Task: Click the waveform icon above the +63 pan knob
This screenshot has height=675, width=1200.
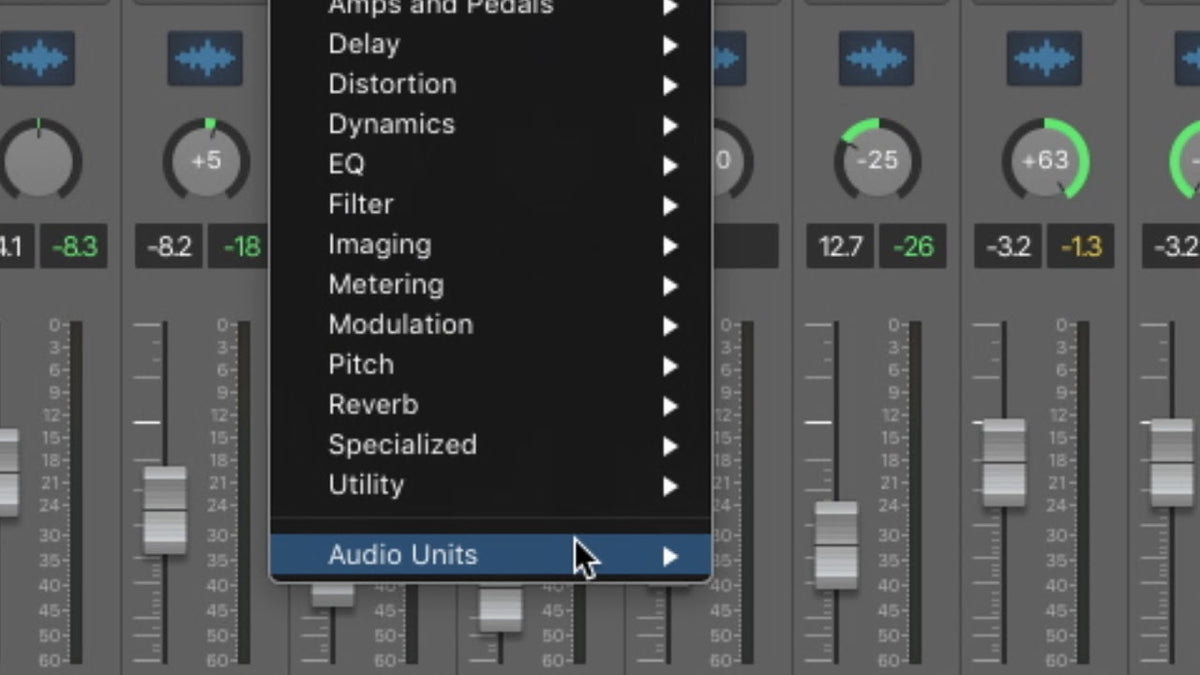Action: coord(1044,57)
